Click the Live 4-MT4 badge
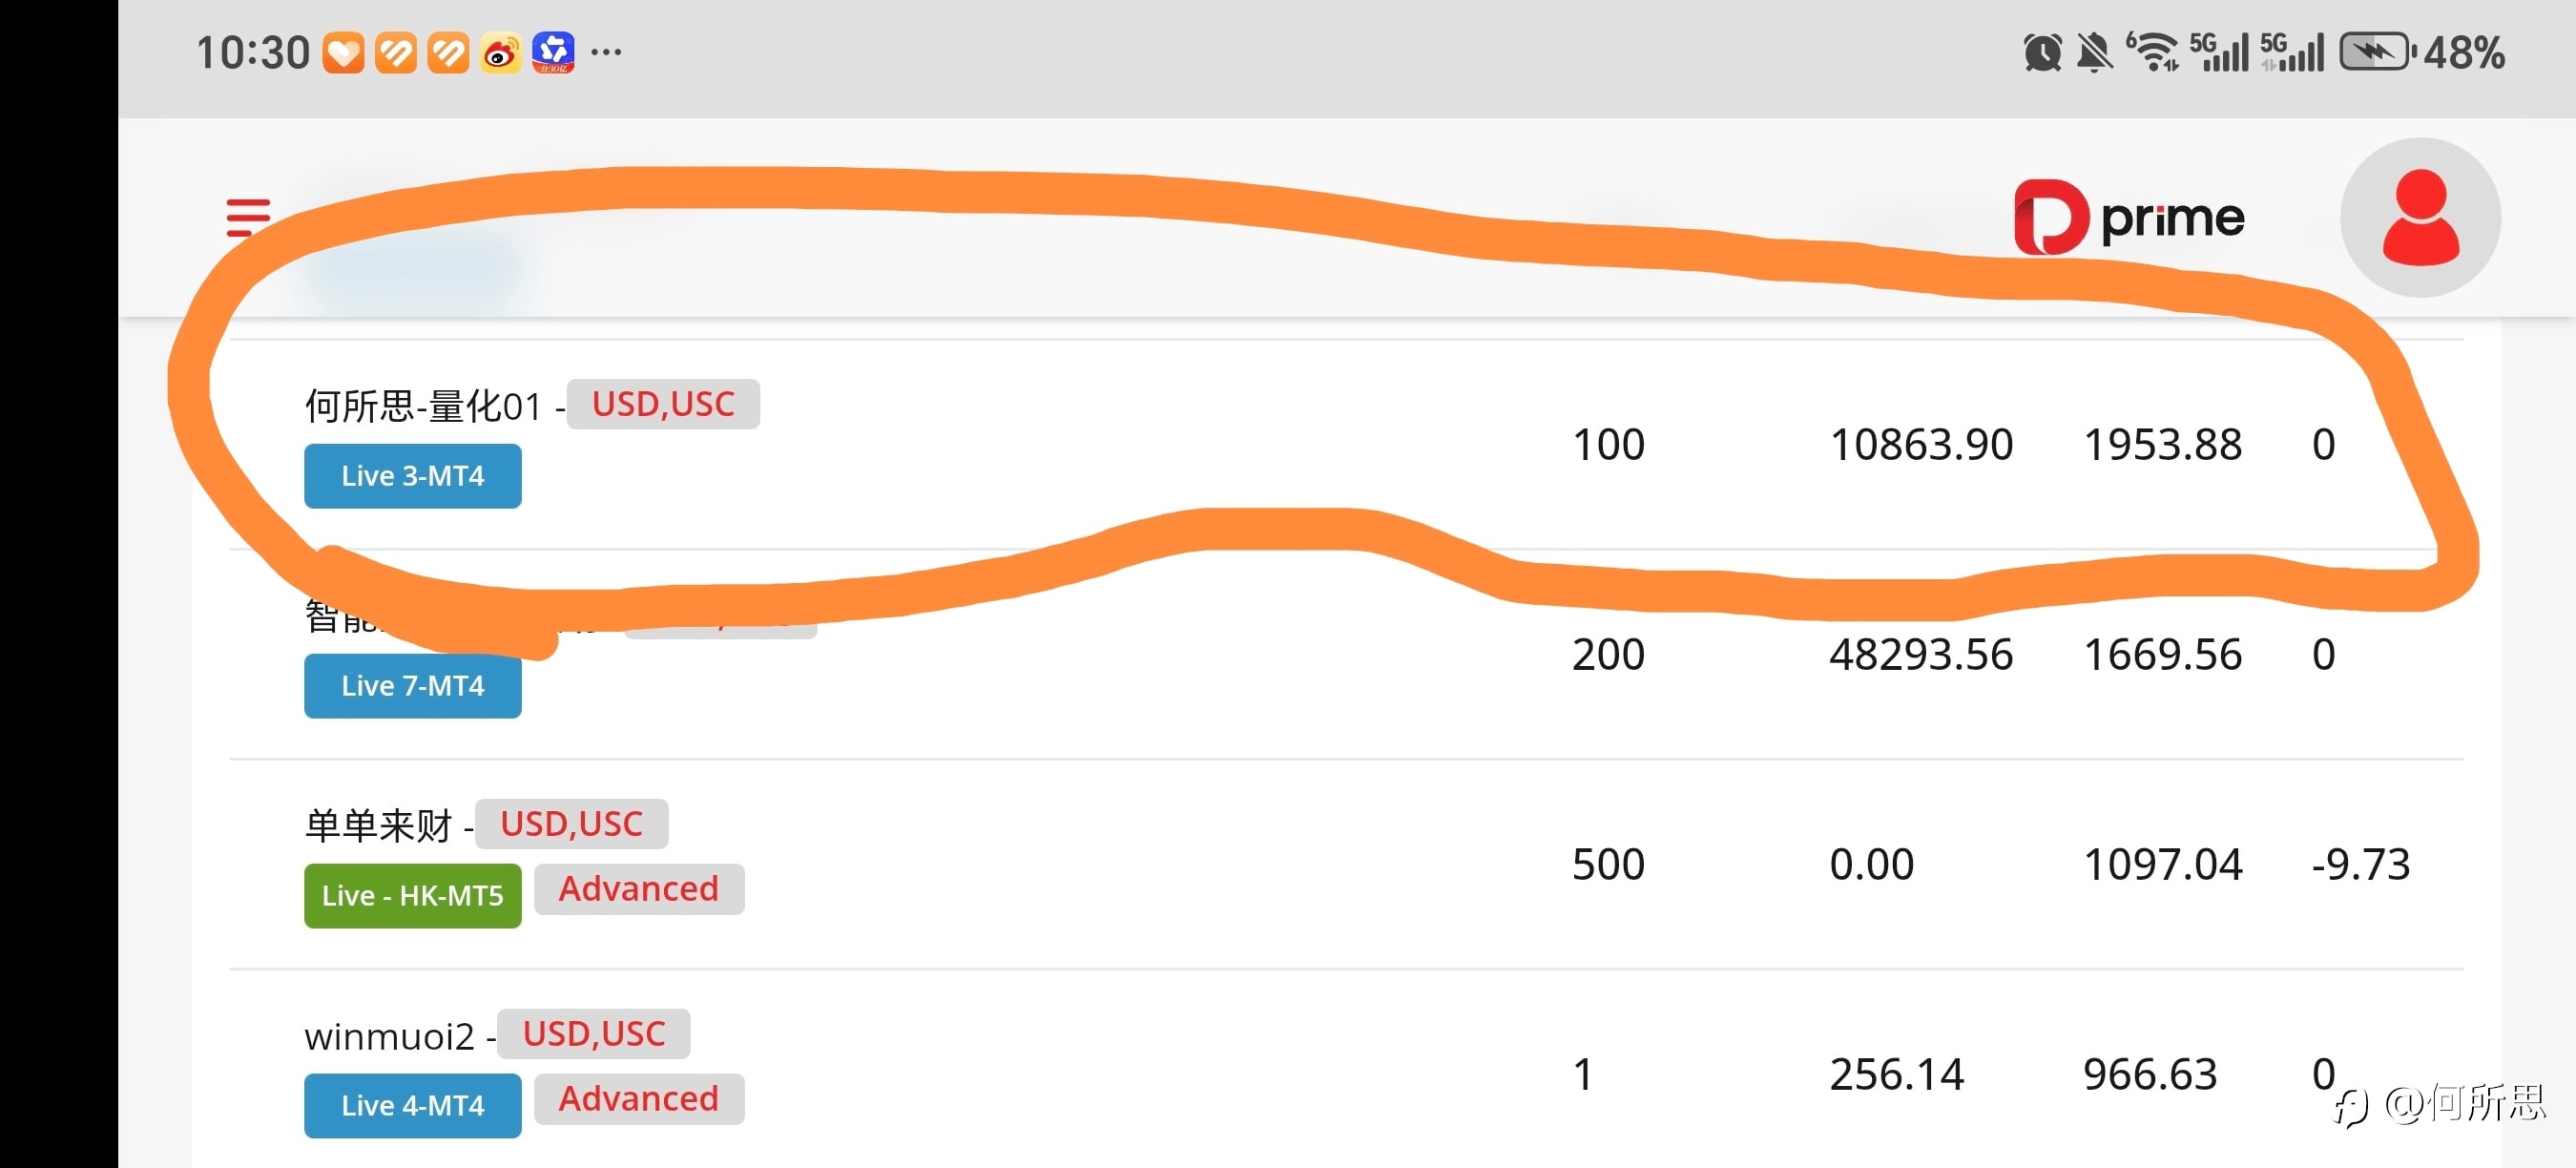The width and height of the screenshot is (2576, 1168). [412, 1106]
